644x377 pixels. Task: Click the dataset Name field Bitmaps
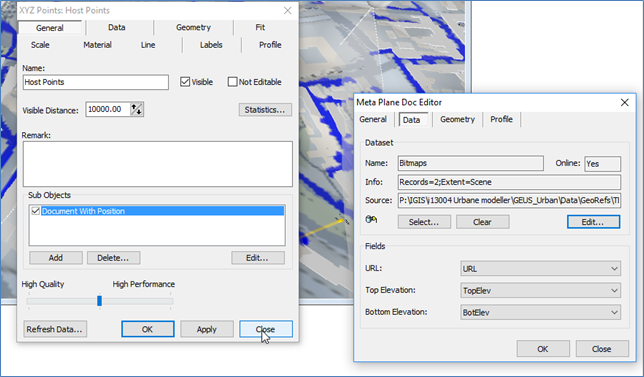pyautogui.click(x=471, y=163)
